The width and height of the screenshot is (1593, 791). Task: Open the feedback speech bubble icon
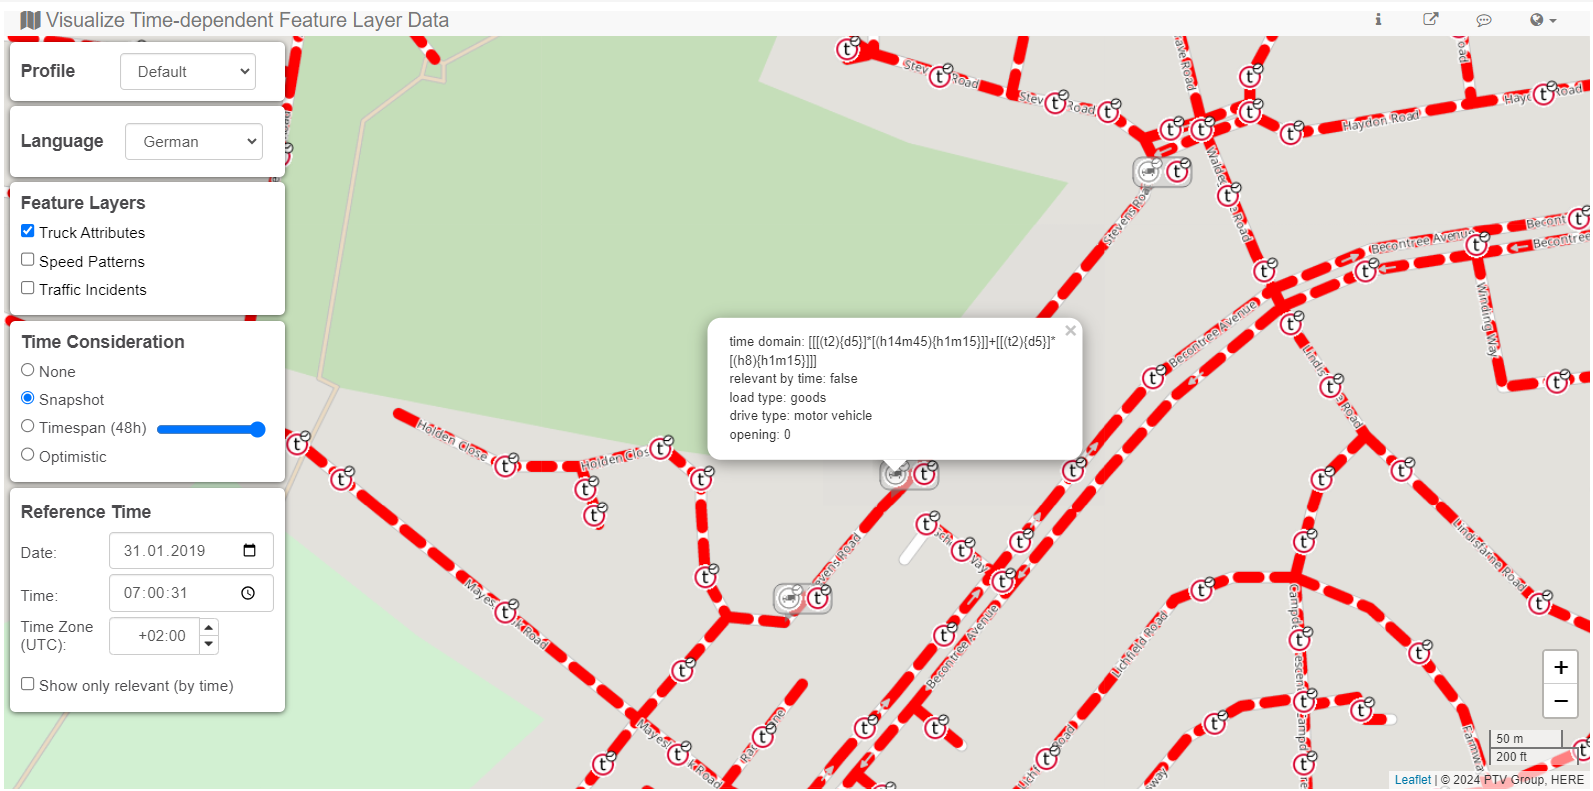[x=1484, y=20]
